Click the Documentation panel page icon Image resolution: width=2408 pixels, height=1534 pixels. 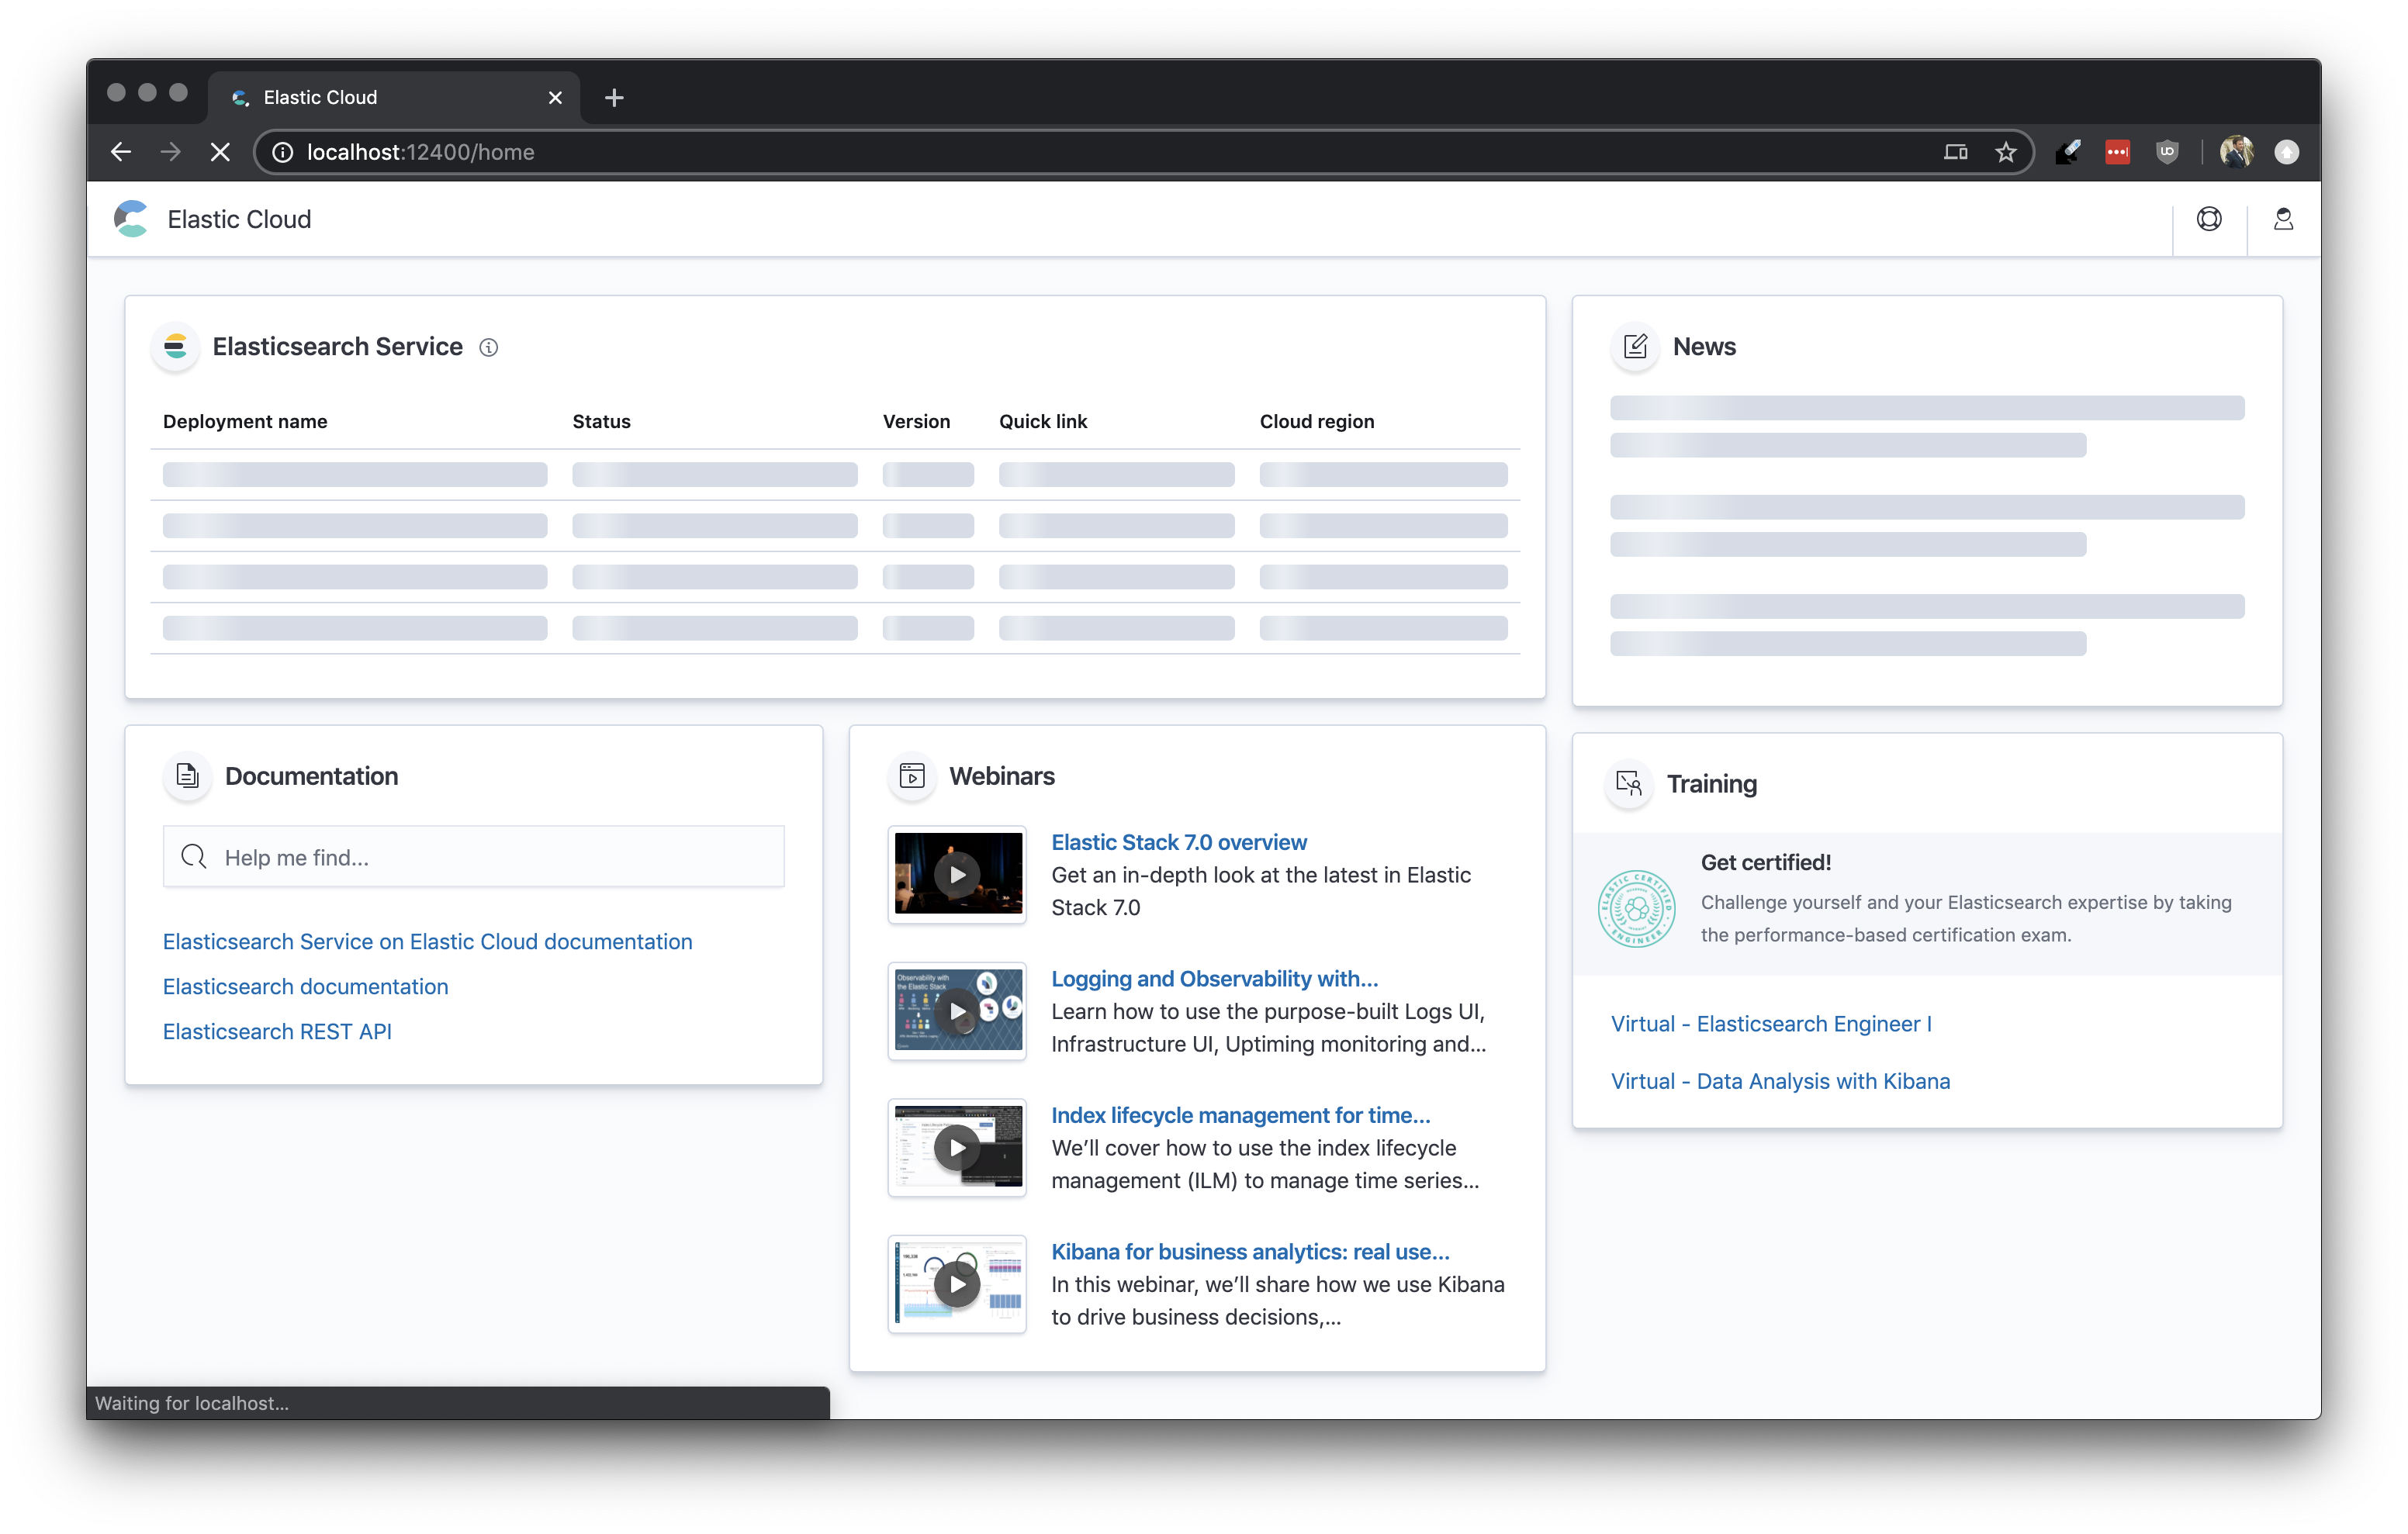coord(187,776)
